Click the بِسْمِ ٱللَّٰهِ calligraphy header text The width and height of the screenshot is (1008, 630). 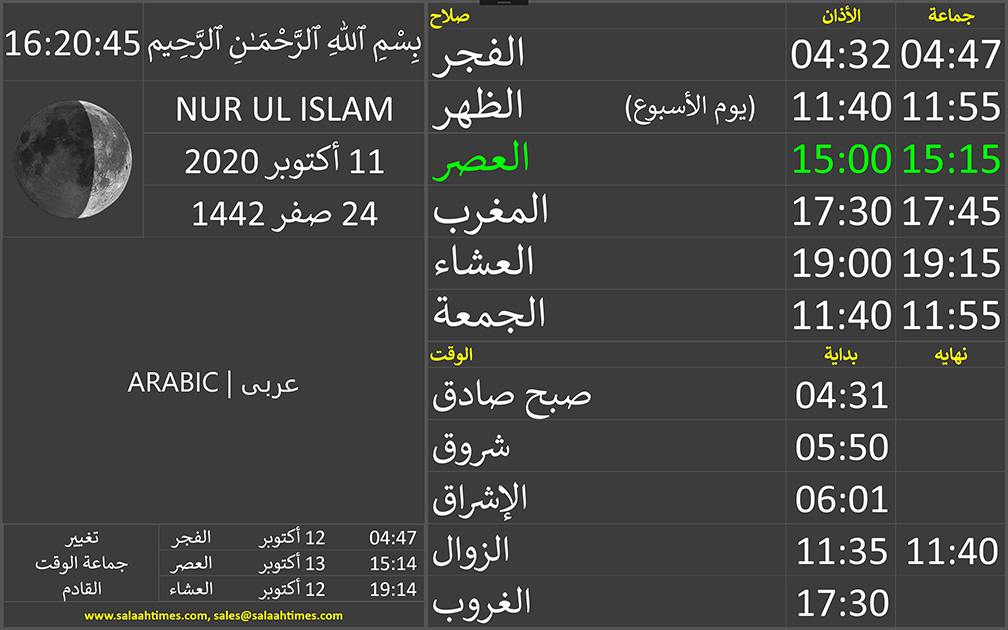pos(284,43)
